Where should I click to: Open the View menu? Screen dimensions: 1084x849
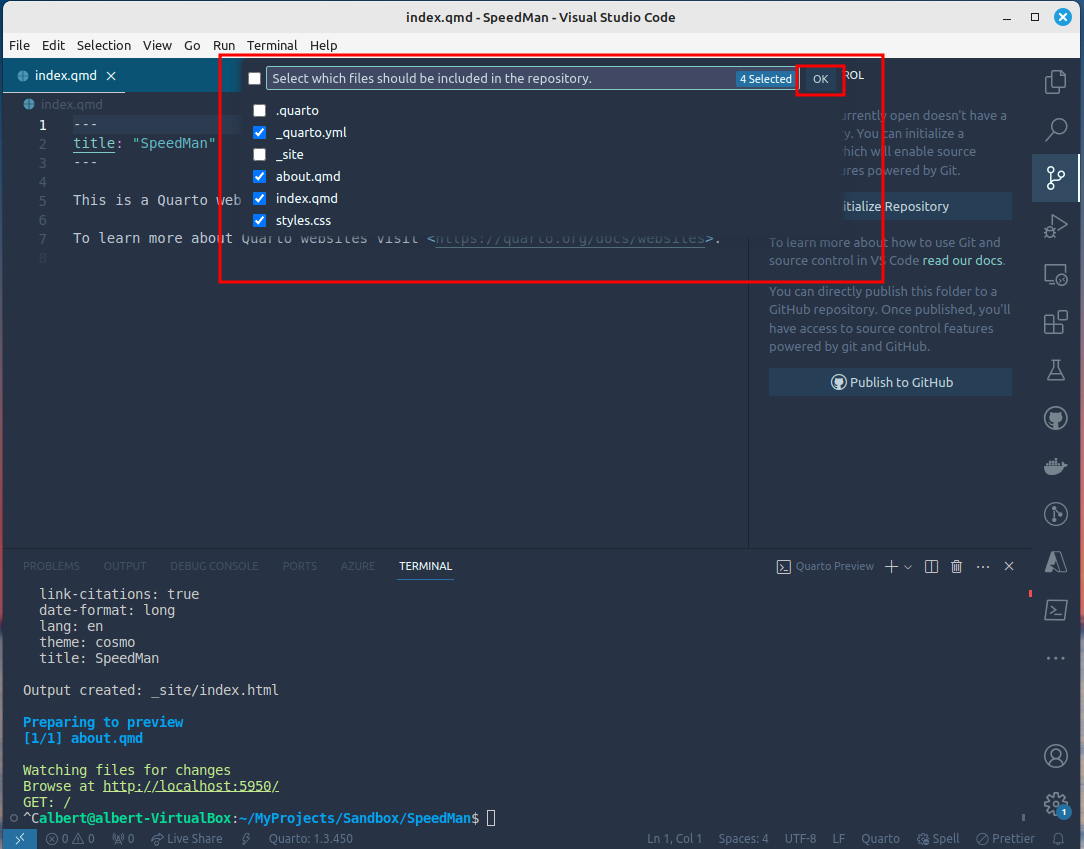[x=157, y=46]
